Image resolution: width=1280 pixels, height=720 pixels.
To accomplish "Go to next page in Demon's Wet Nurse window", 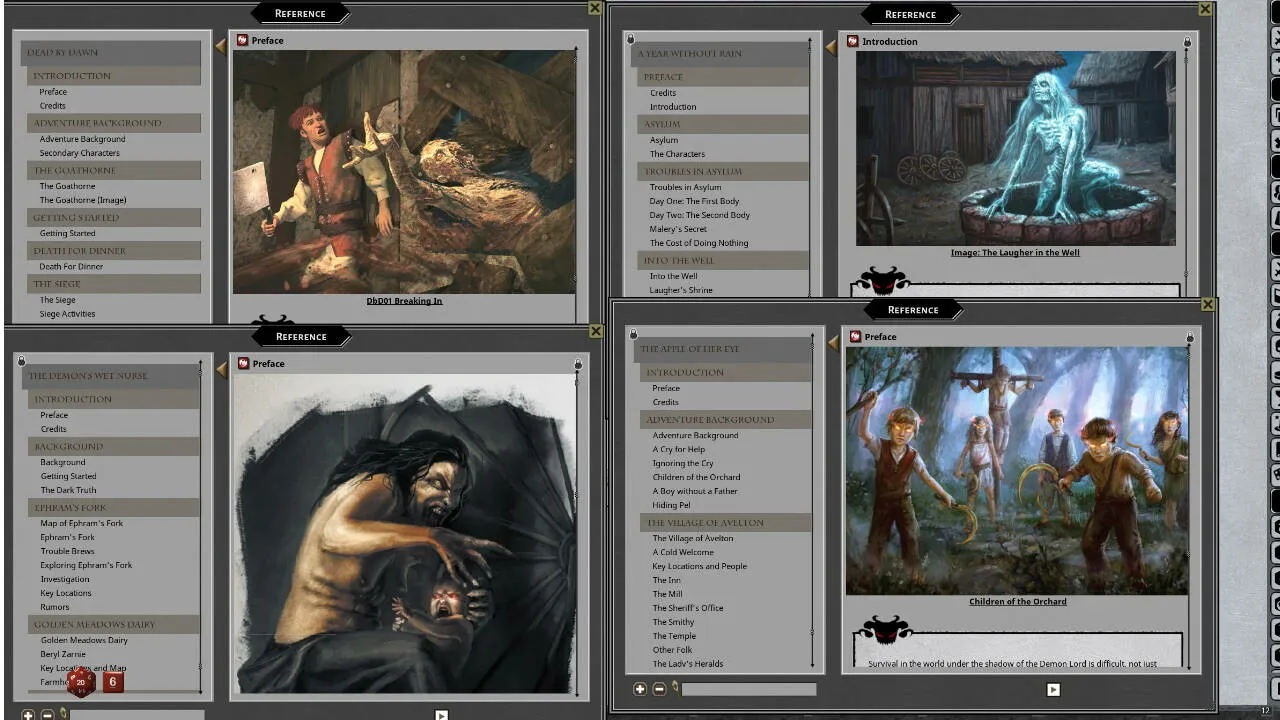I will pyautogui.click(x=441, y=715).
